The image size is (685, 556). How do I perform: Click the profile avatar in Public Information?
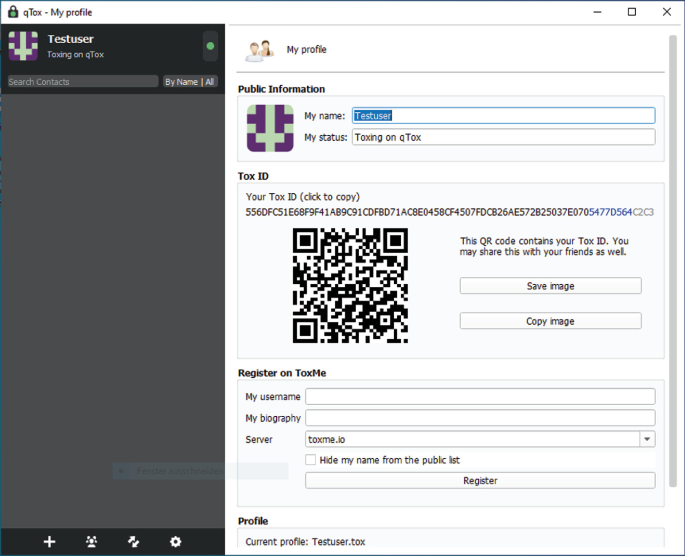tap(270, 128)
